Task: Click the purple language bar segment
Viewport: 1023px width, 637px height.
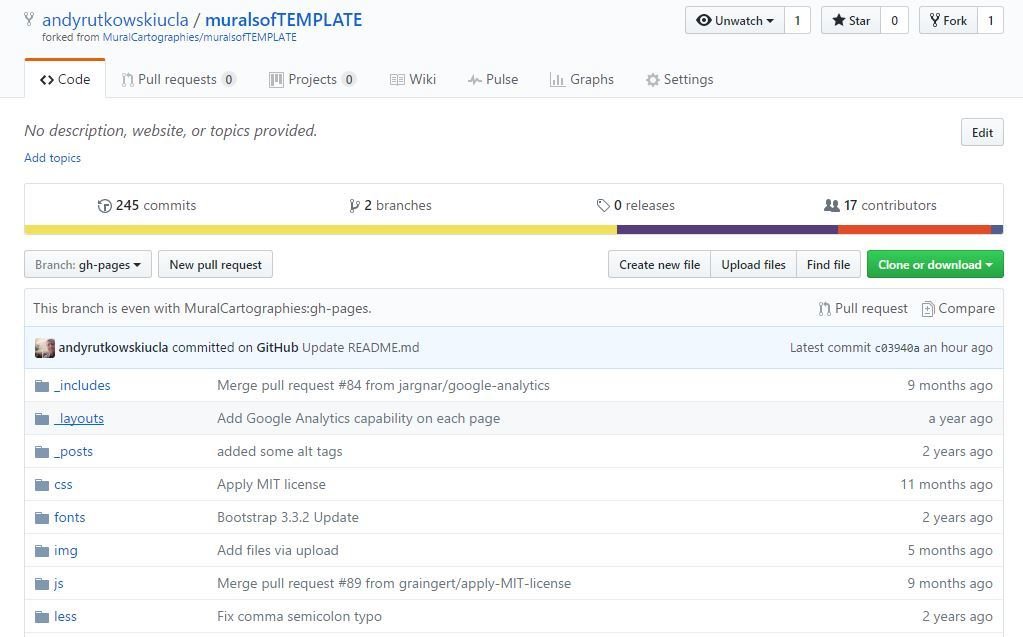Action: tap(727, 230)
